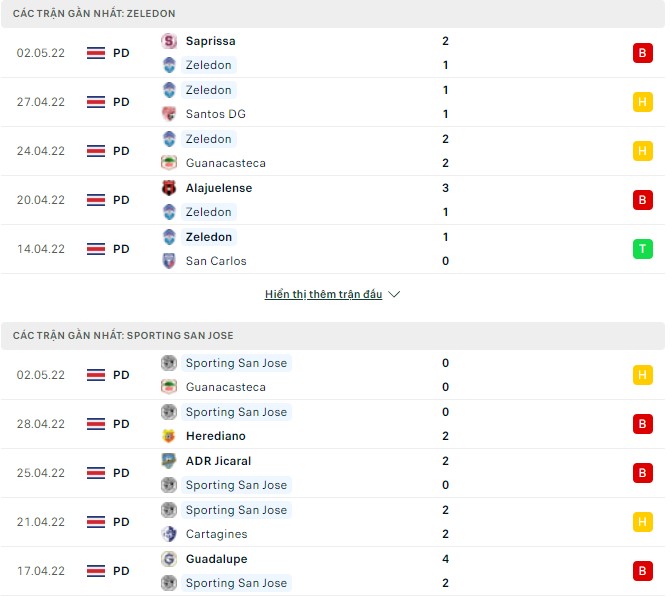670x597 pixels.
Task: Click the Costa Rica flag on 14.04.22 row
Action: click(x=97, y=249)
